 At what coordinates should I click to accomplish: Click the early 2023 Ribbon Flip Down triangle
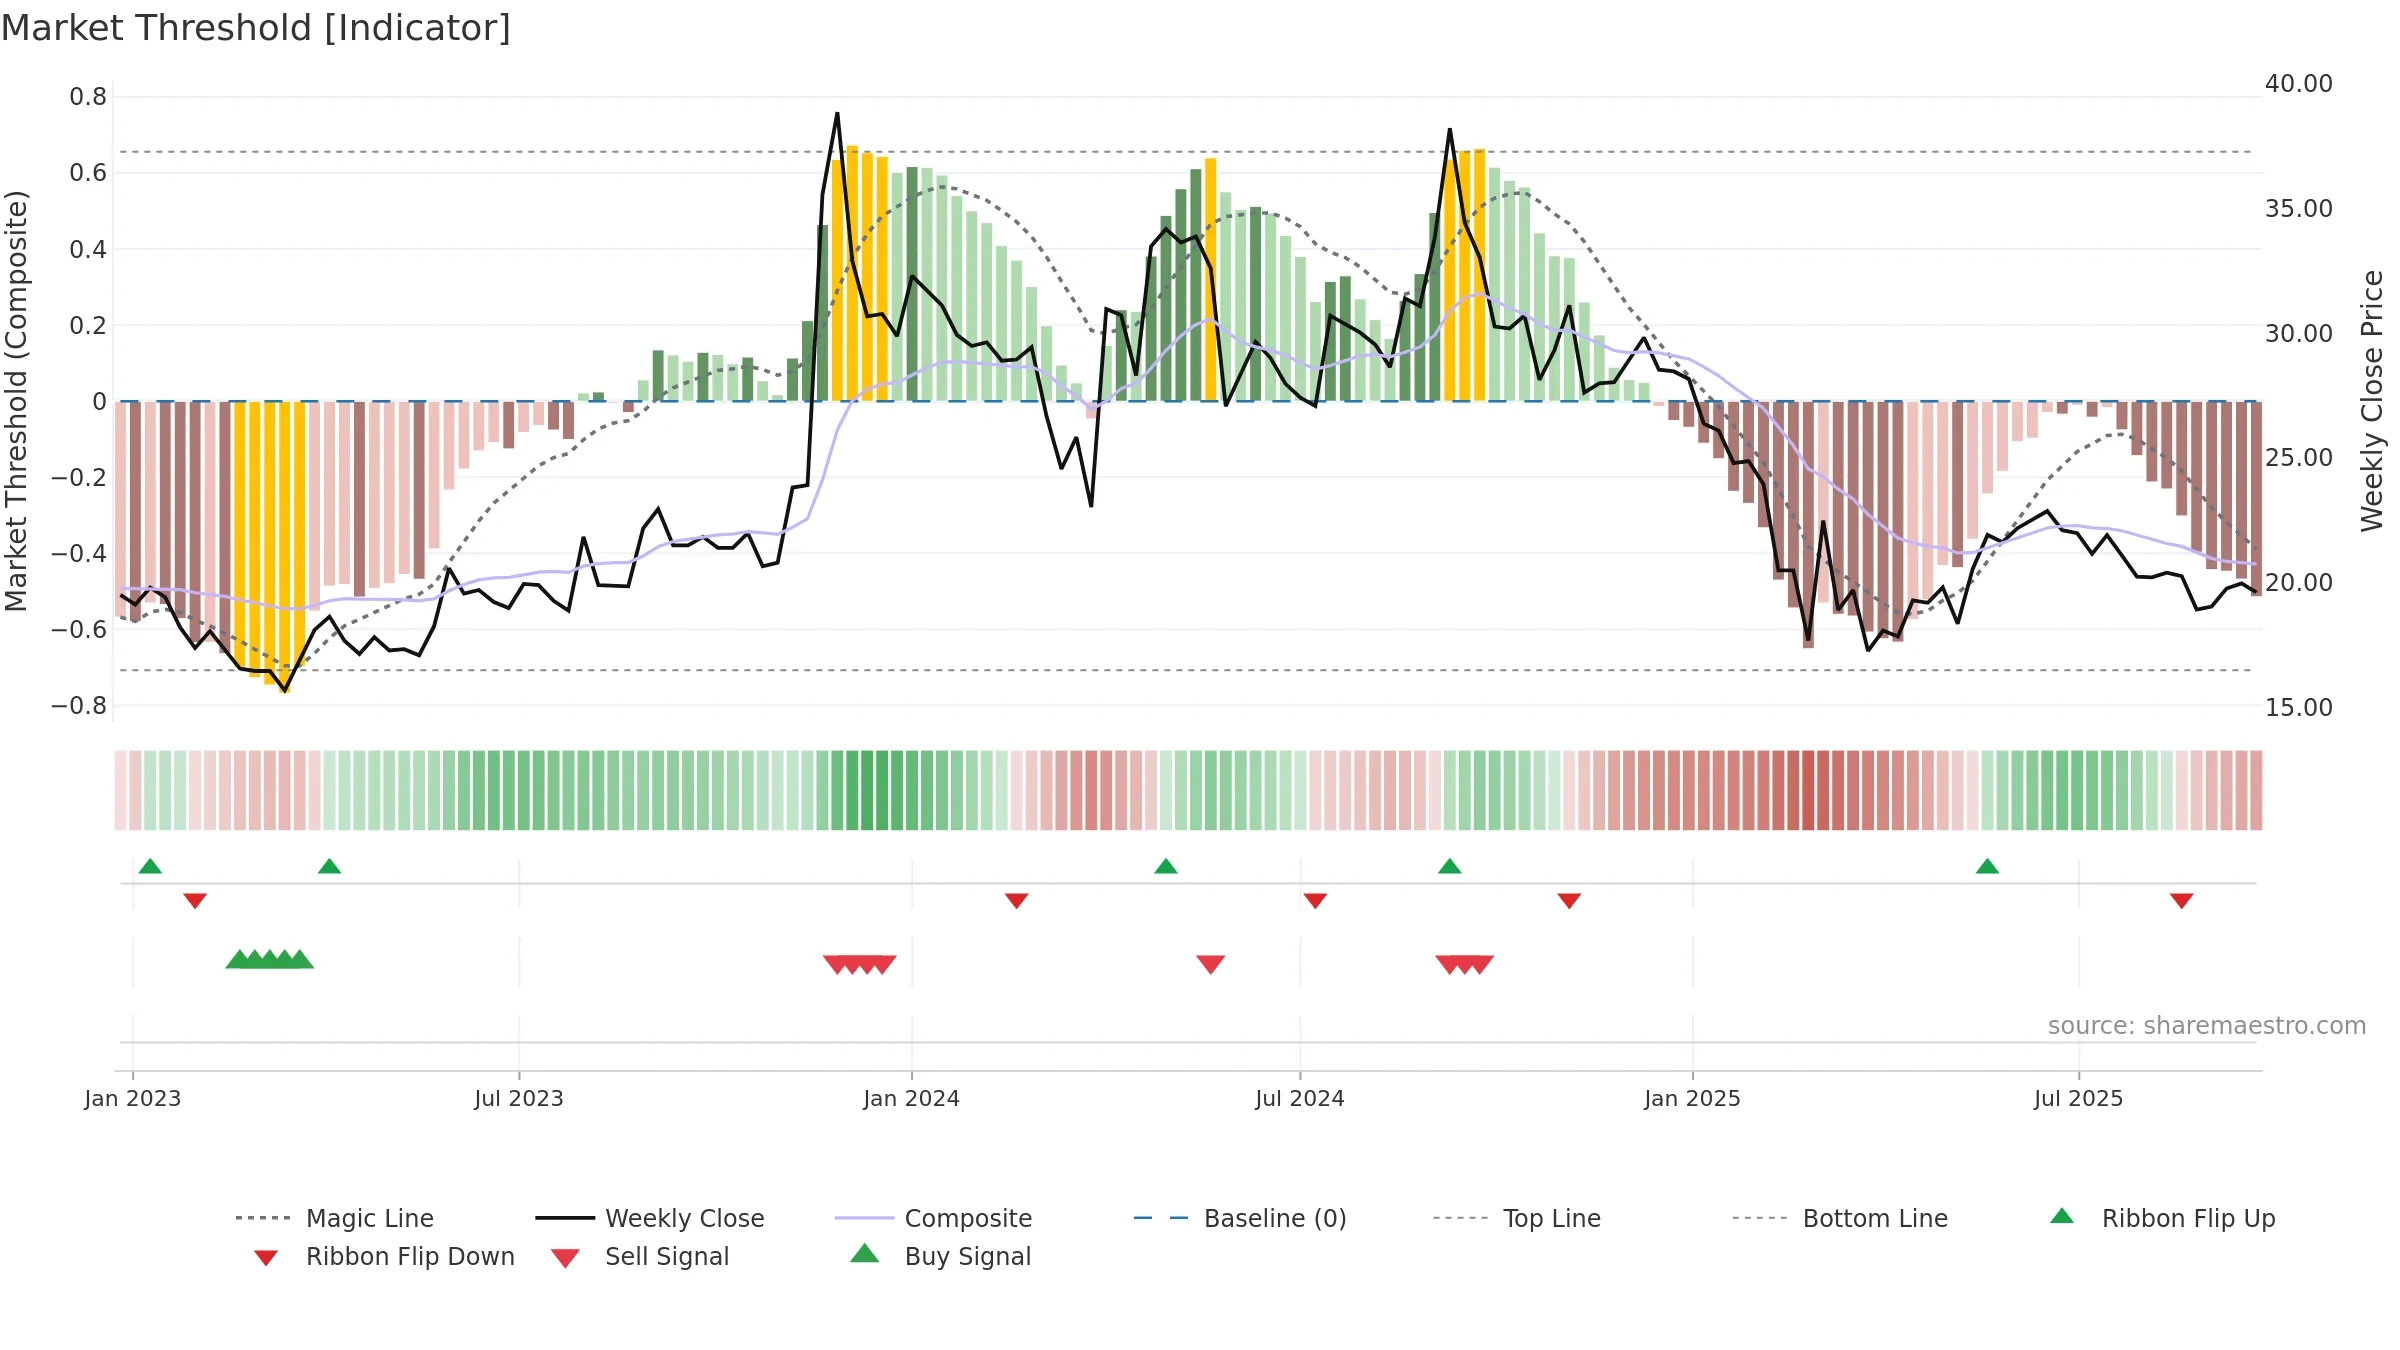[x=195, y=901]
